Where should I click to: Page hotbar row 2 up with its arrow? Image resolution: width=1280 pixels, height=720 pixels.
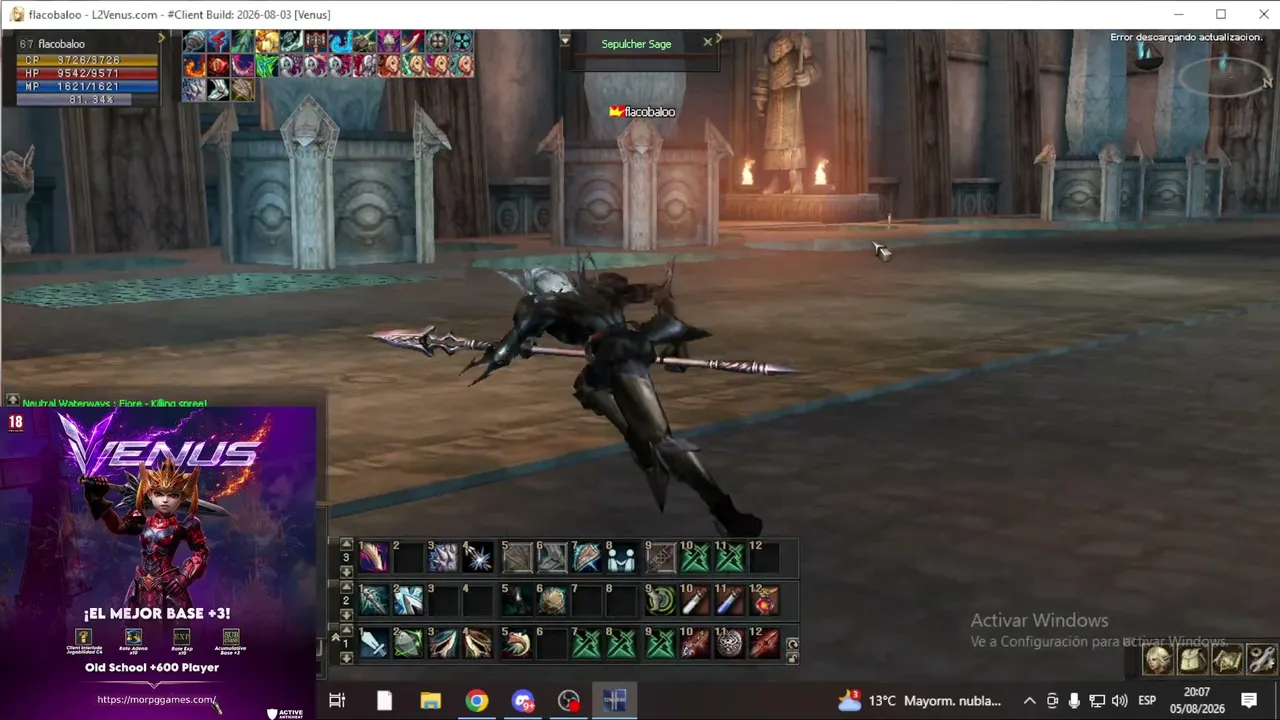point(347,587)
